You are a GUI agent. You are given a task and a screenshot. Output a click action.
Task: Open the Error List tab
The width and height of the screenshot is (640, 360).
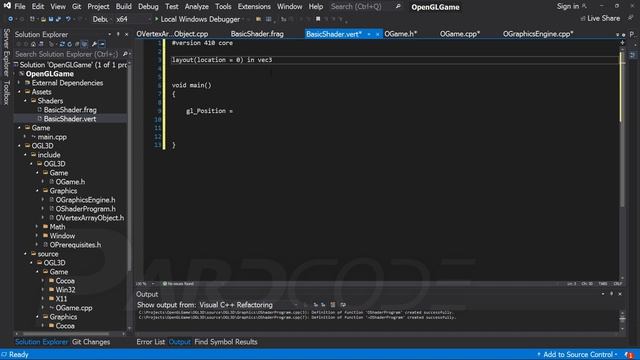coord(151,342)
